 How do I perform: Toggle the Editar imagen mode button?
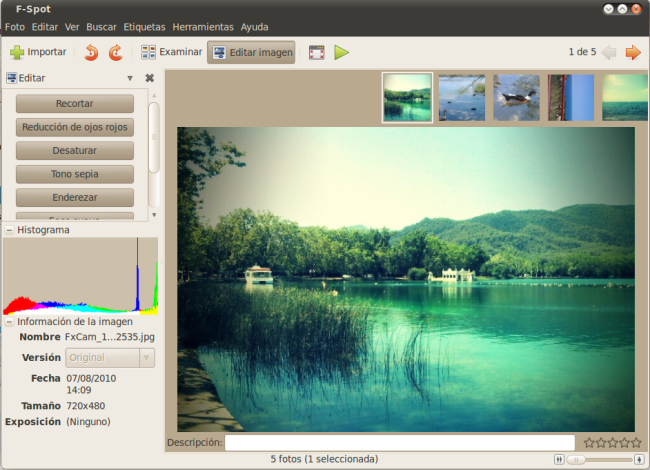[x=251, y=52]
